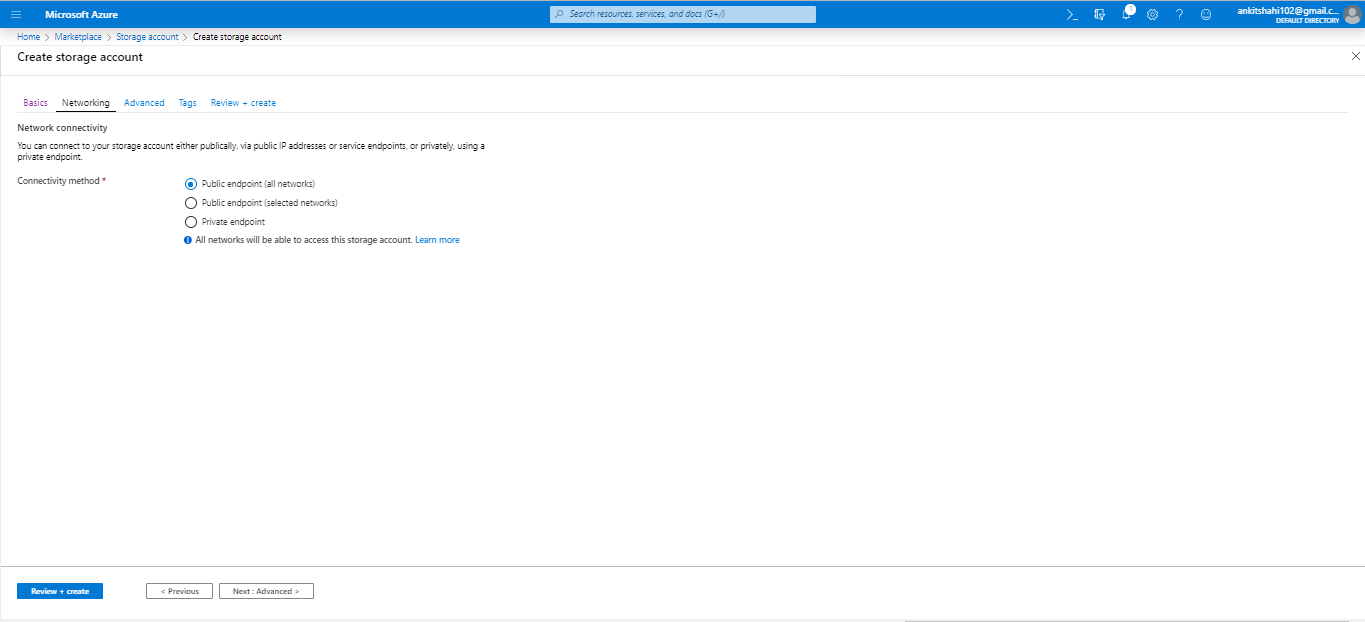Click the resource search bar

point(681,13)
